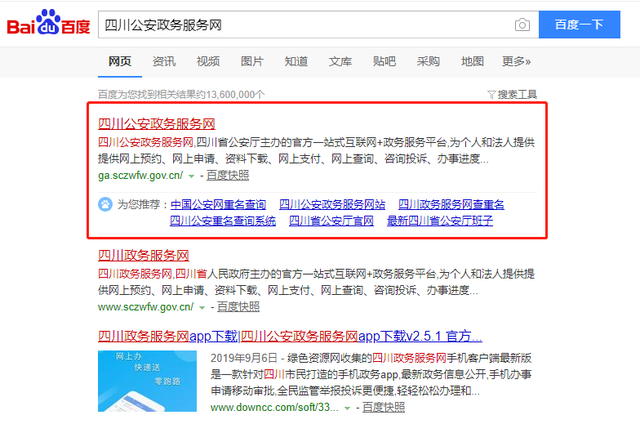Click the 百度一下 search button

click(579, 24)
